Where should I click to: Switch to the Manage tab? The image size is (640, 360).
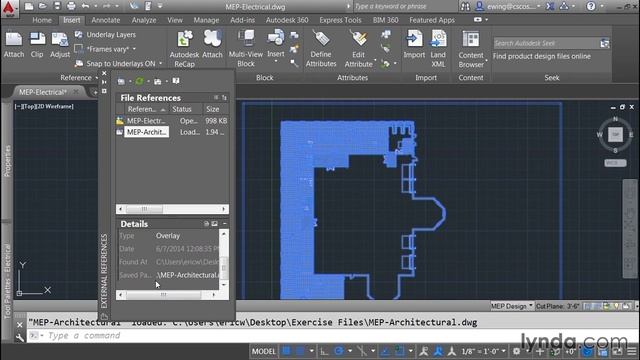206,20
